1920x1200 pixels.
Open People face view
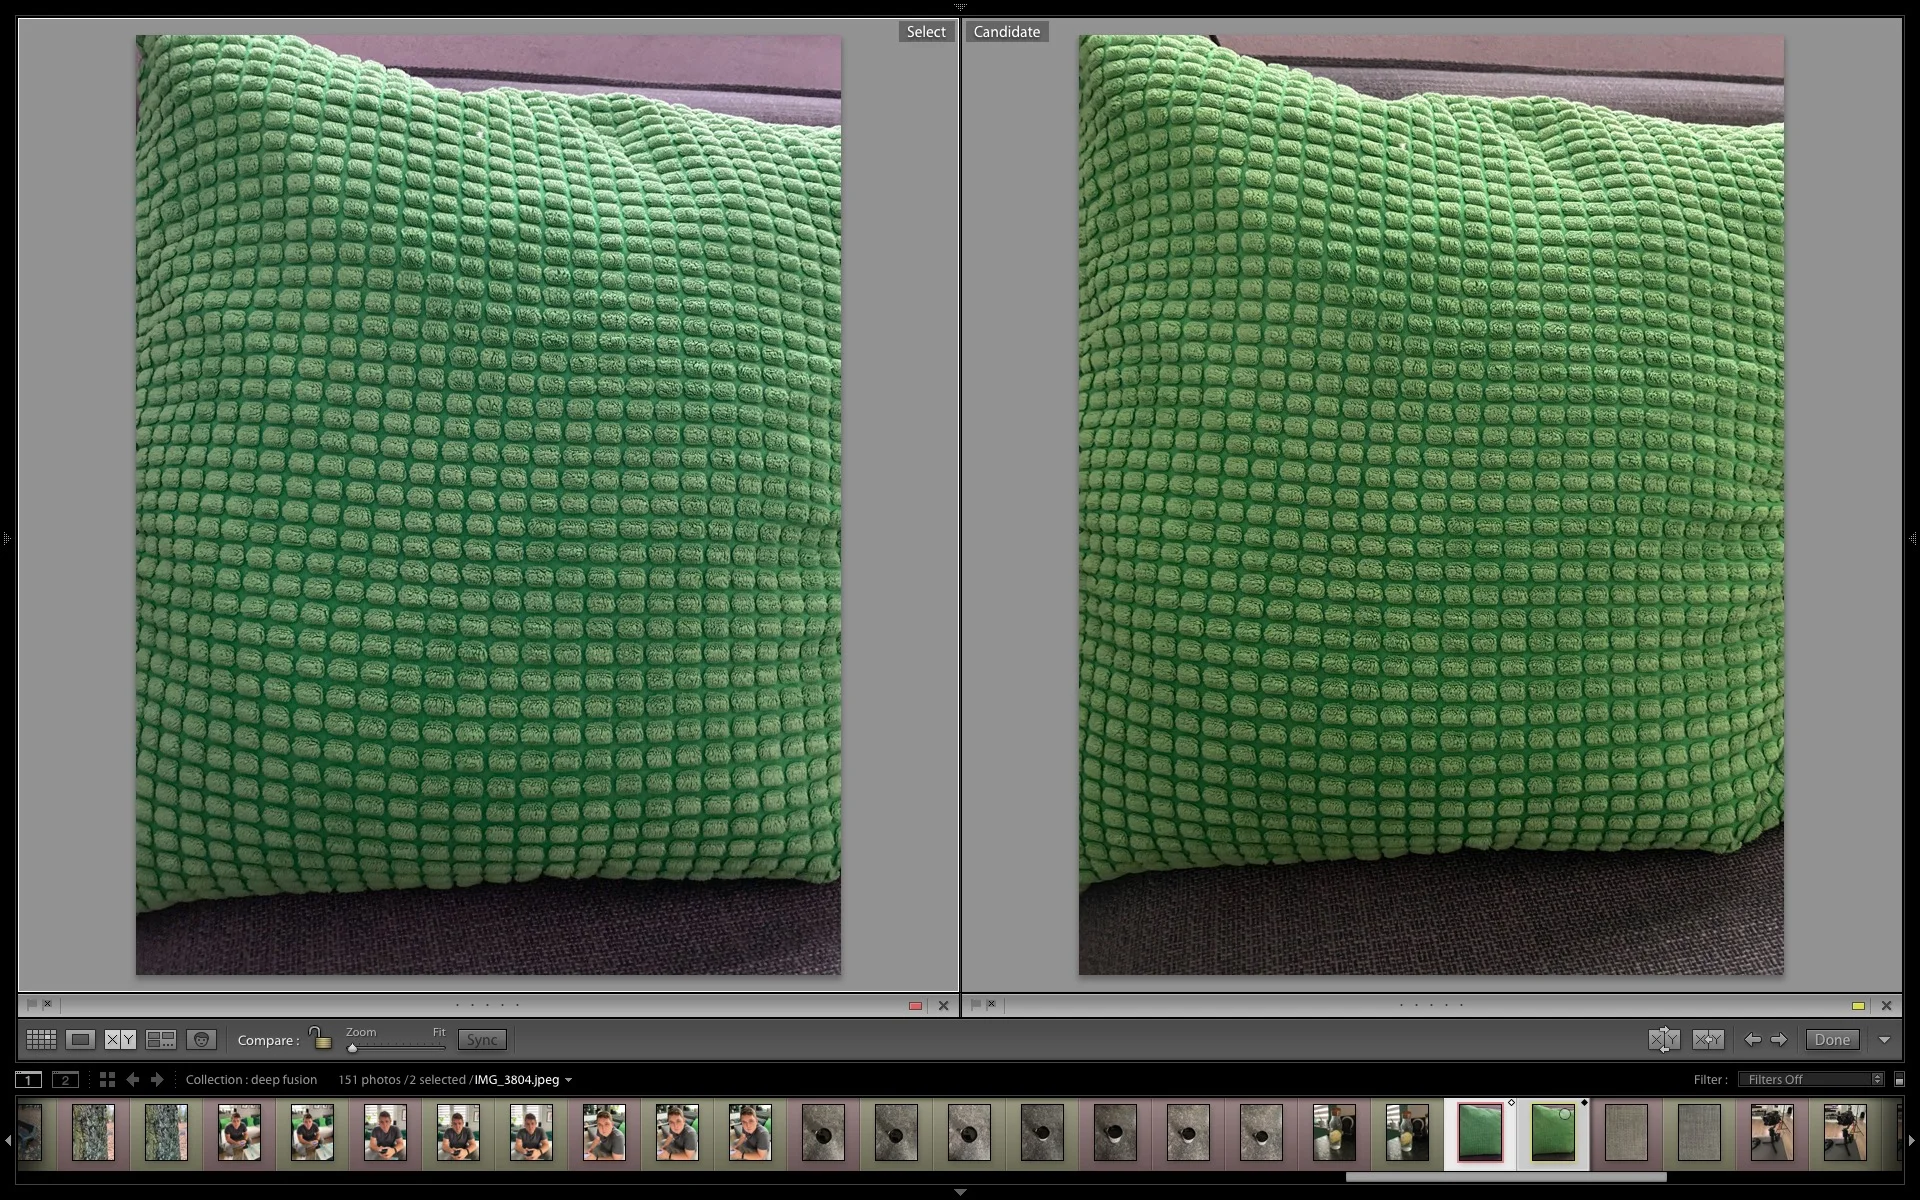201,1040
